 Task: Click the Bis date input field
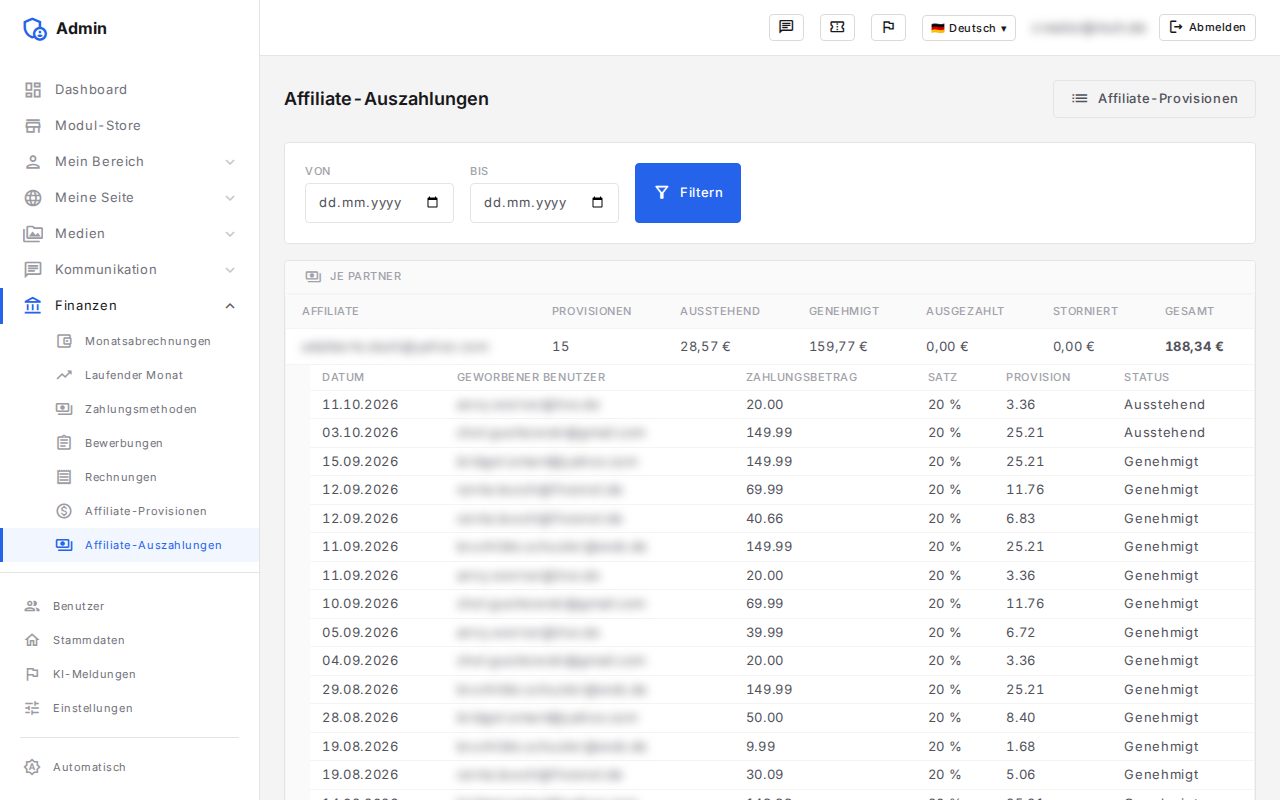point(544,203)
